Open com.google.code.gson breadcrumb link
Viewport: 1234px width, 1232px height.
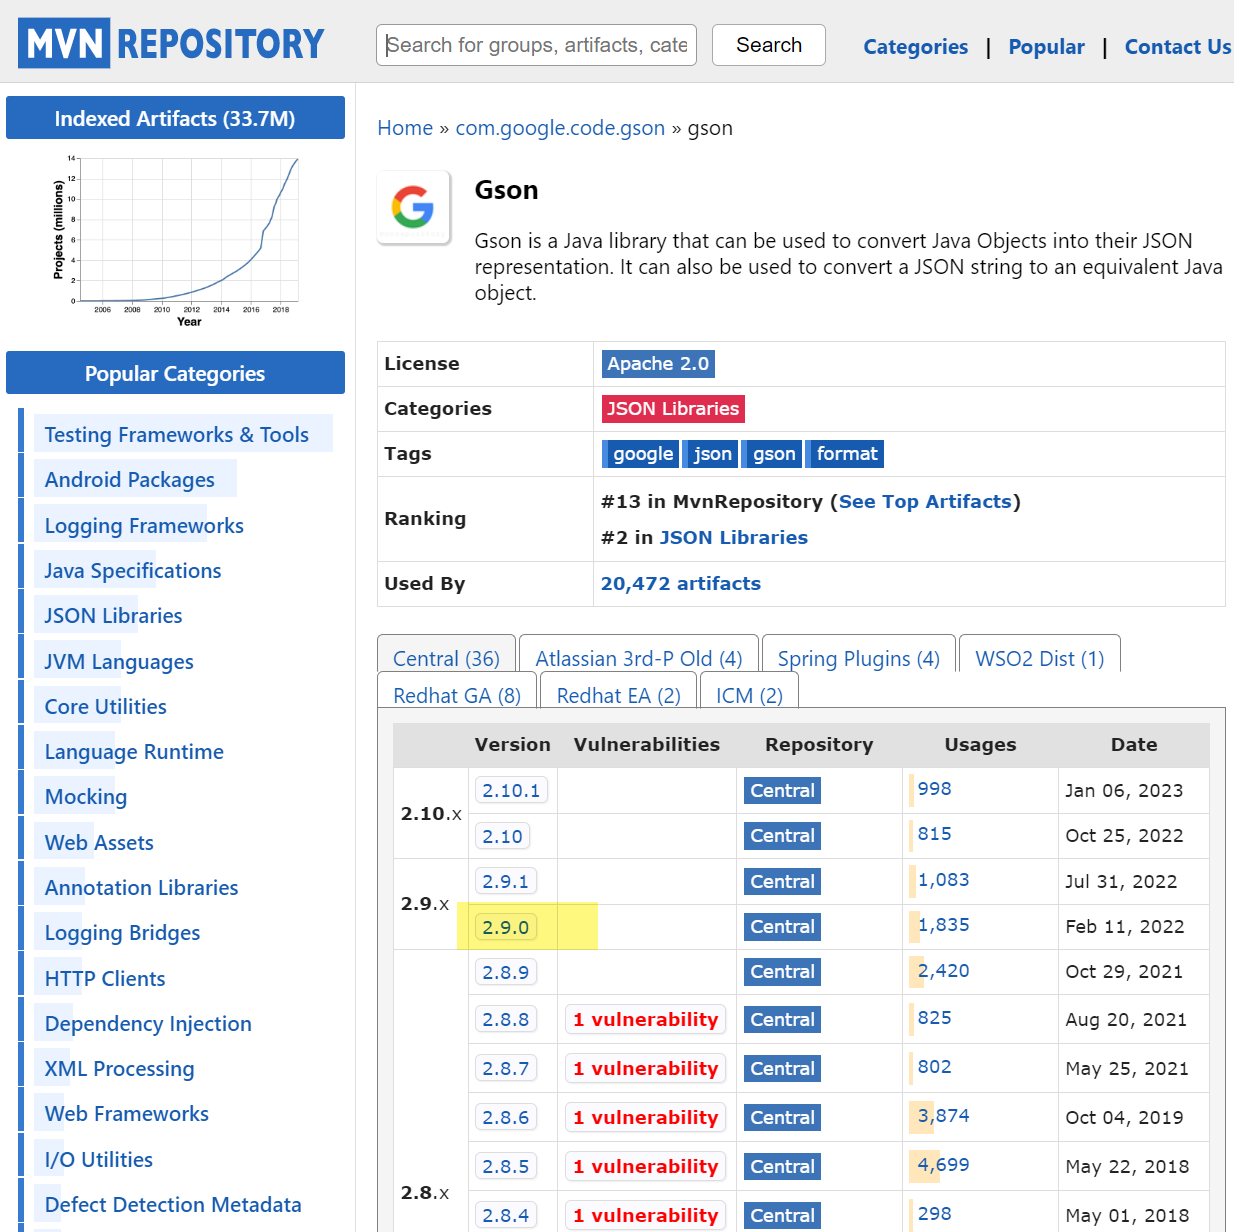(560, 128)
